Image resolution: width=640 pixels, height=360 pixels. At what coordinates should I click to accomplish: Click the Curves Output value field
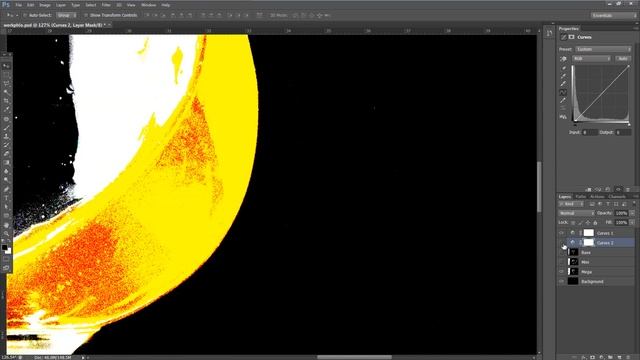pyautogui.click(x=623, y=133)
